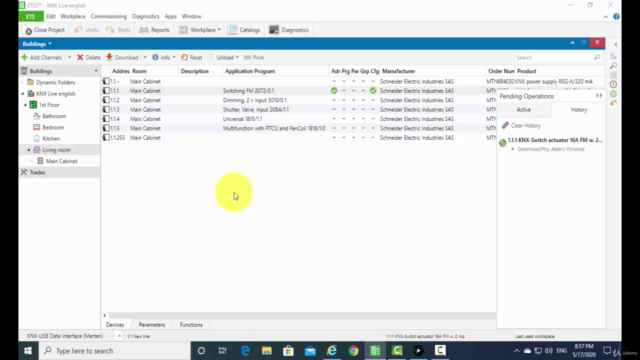Click the green status icon of 1.1.1 history item
The image size is (640, 360).
[503, 142]
